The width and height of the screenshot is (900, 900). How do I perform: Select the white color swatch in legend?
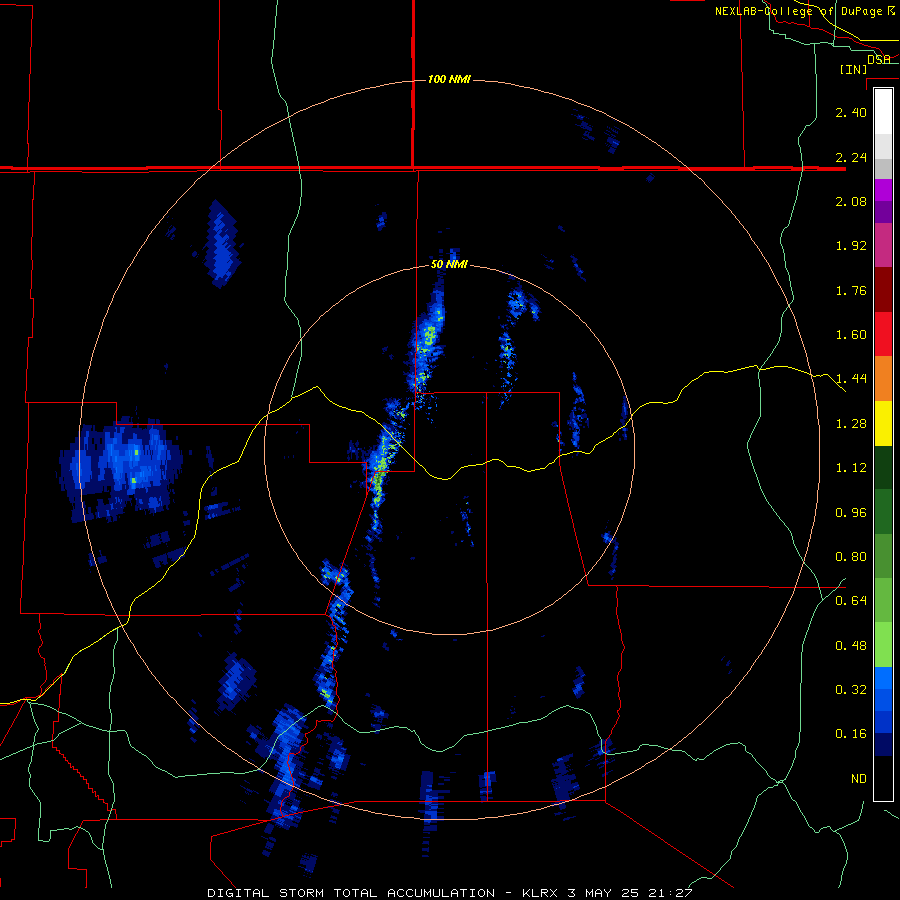pos(883,112)
